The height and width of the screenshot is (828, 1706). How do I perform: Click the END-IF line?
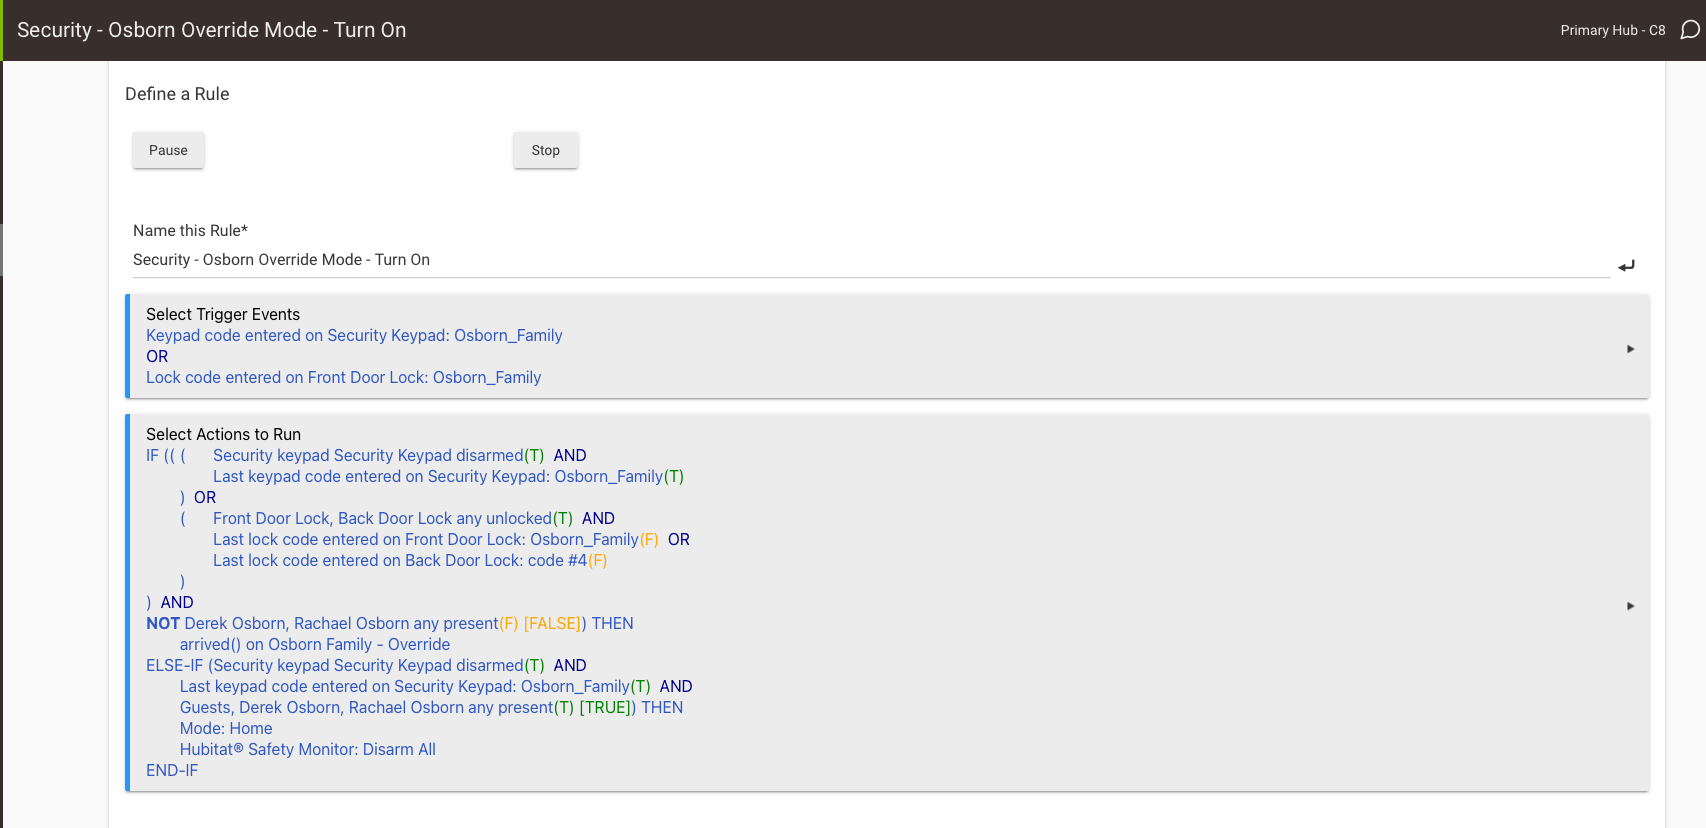tap(172, 771)
